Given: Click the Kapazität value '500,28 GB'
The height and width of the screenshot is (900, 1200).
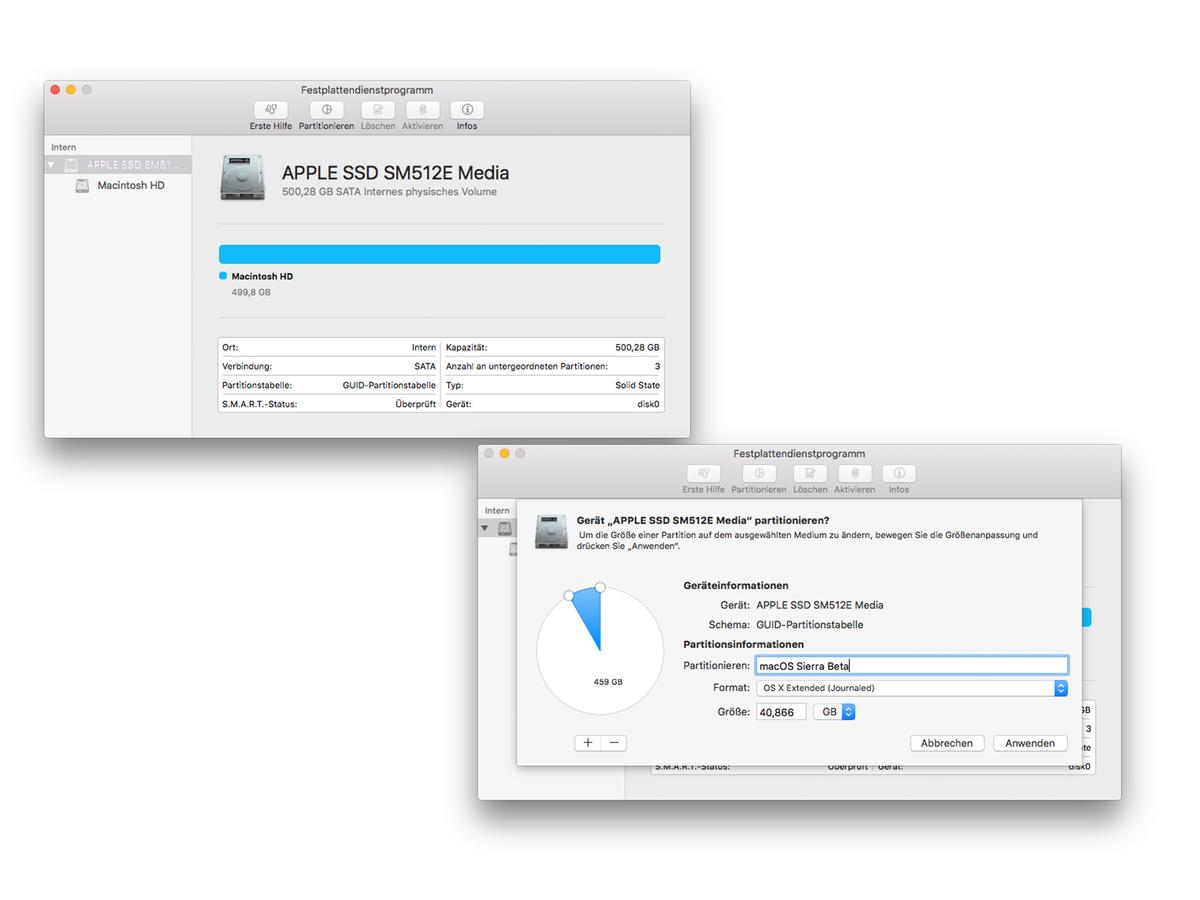Looking at the screenshot, I should [637, 347].
